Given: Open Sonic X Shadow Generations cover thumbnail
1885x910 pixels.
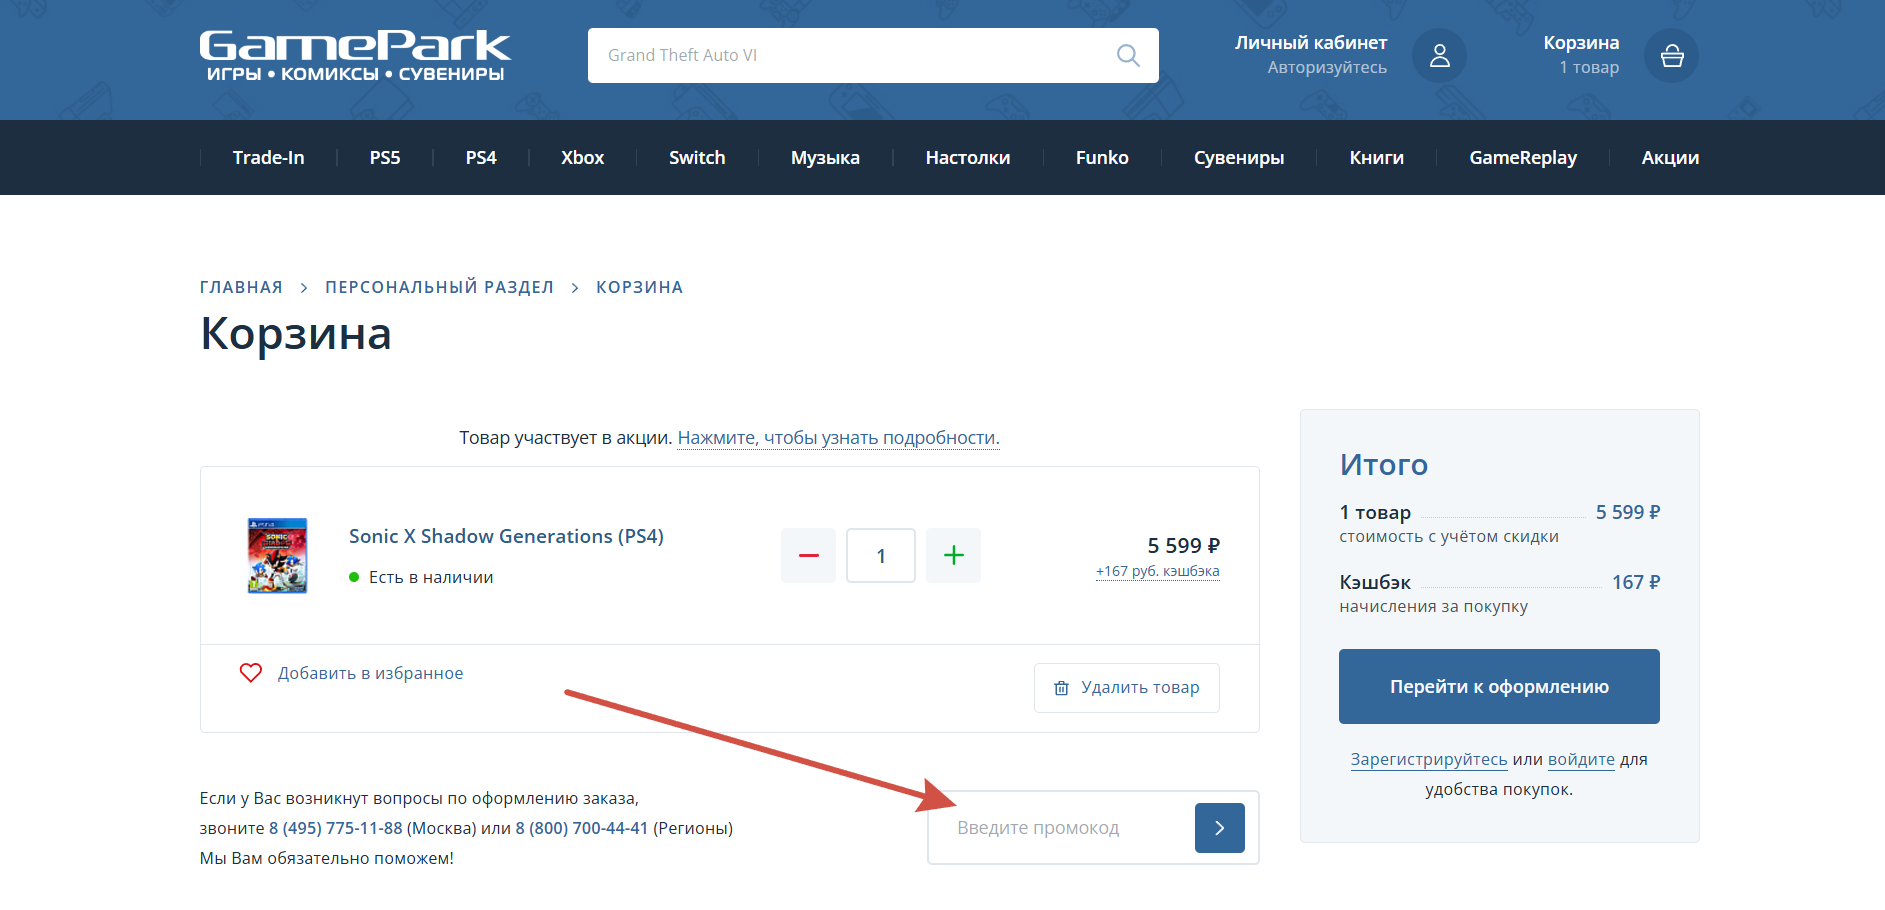Looking at the screenshot, I should click(x=277, y=555).
